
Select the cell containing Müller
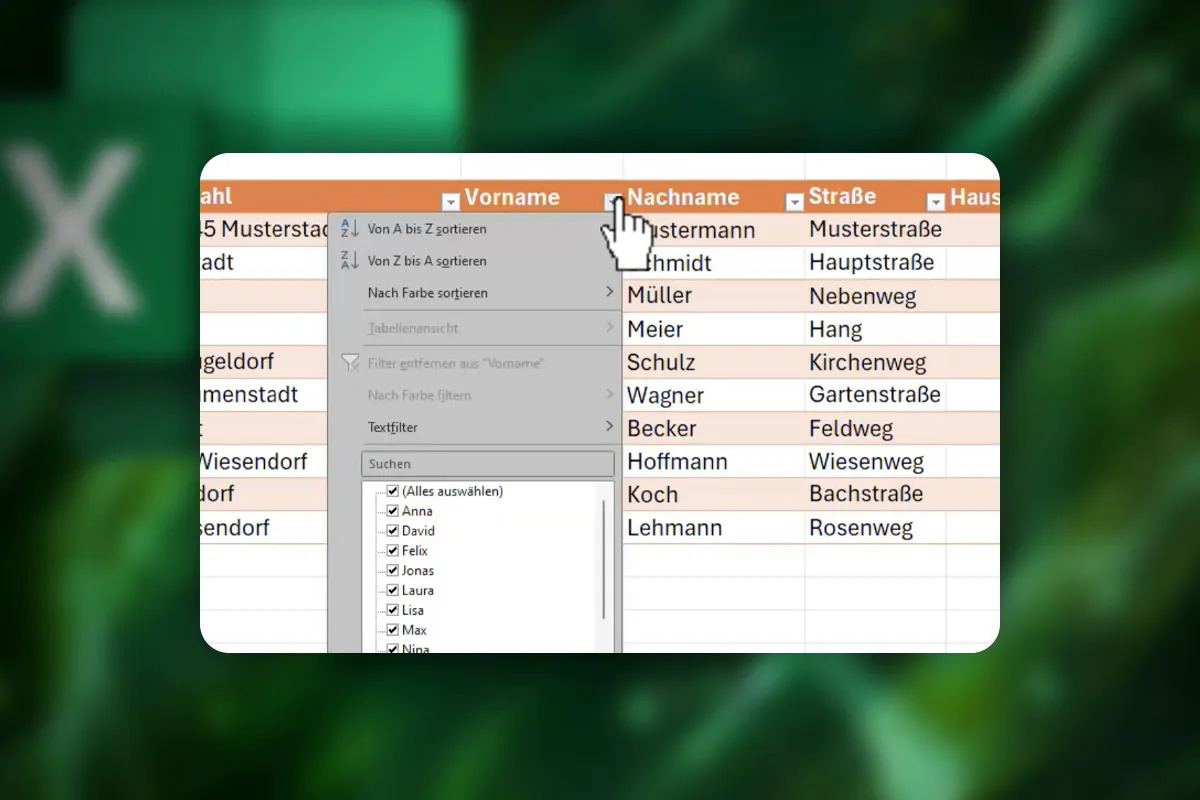(x=714, y=295)
